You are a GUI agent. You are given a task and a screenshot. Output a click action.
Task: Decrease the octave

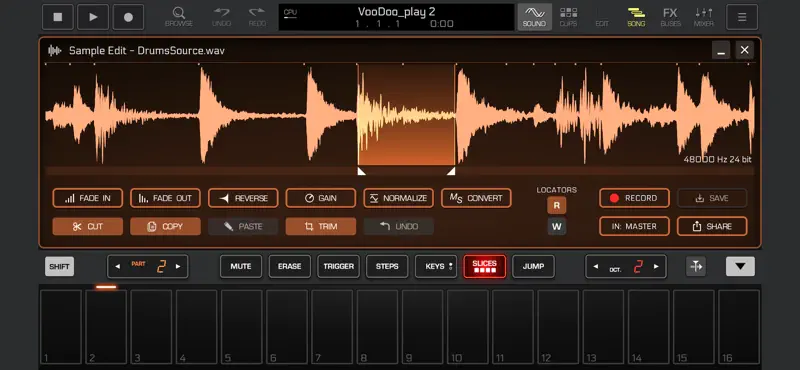coord(595,266)
